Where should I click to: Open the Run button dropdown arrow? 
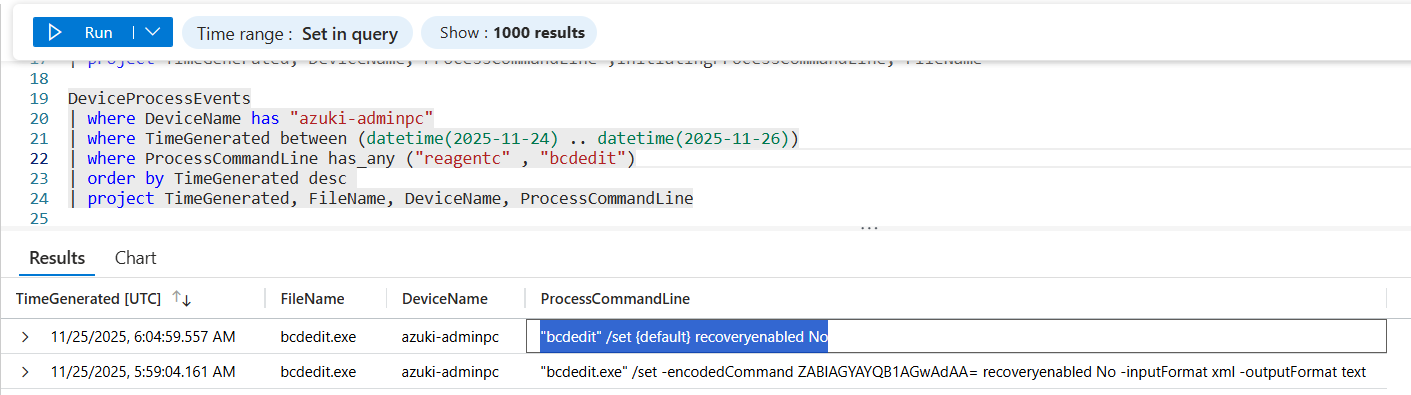pyautogui.click(x=153, y=32)
